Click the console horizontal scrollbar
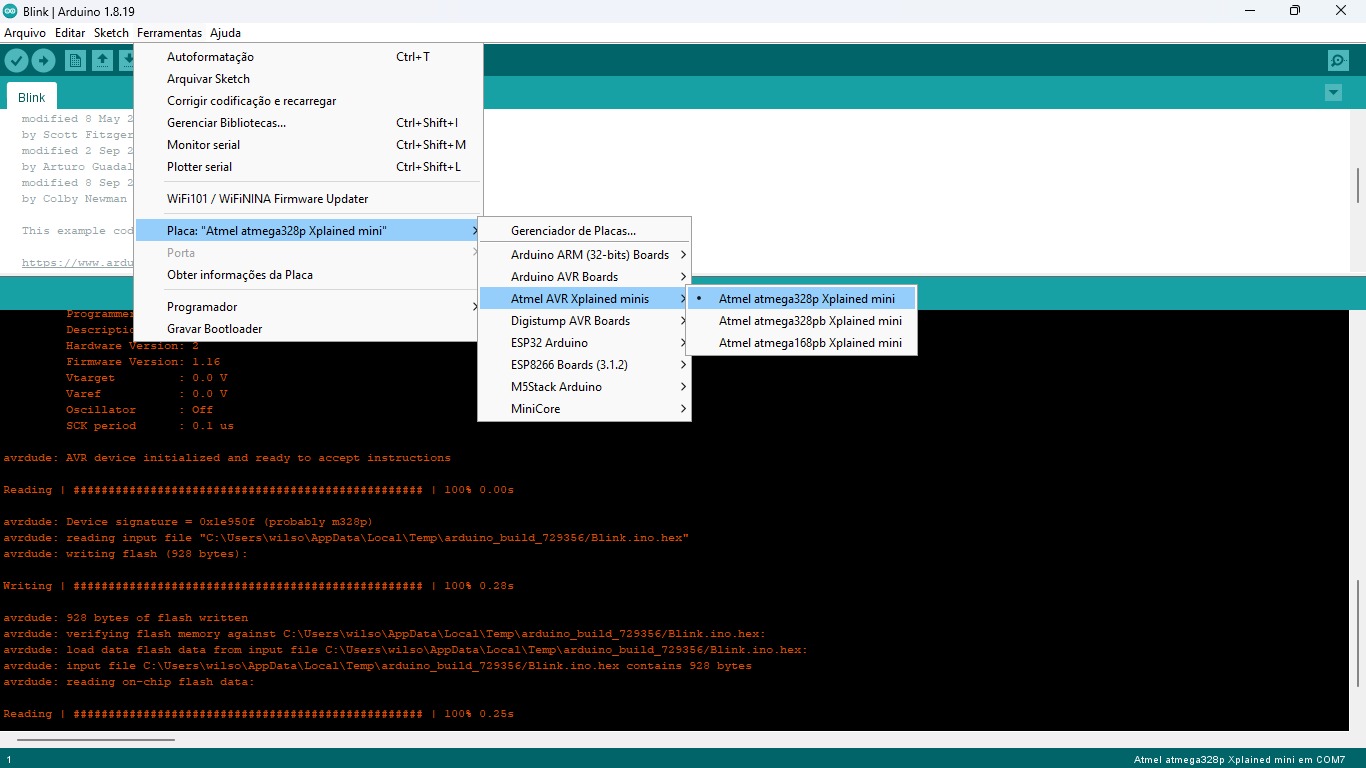This screenshot has width=1366, height=768. 96,740
